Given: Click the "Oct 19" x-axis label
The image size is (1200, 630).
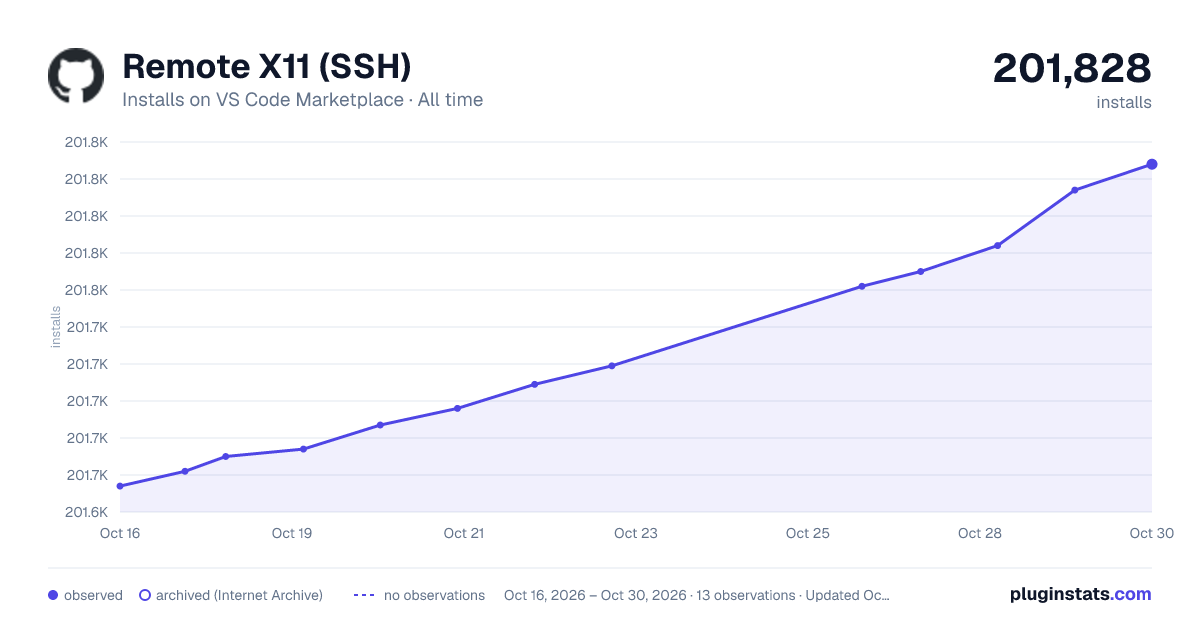Looking at the screenshot, I should (x=292, y=533).
